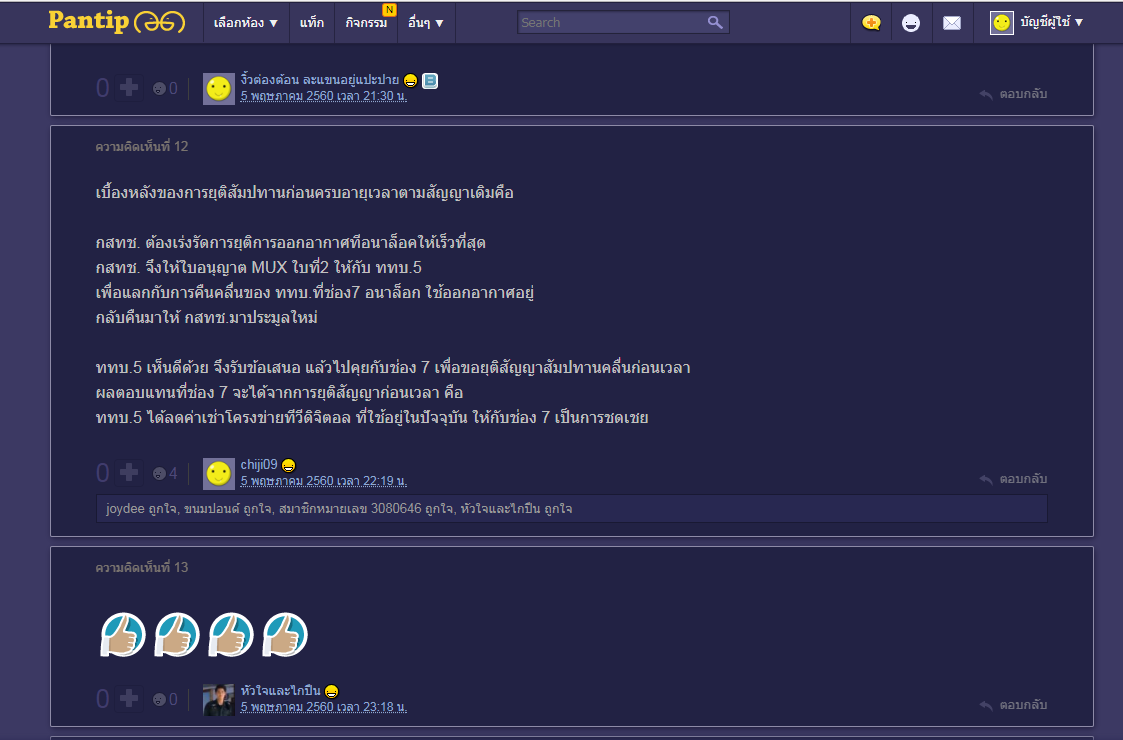Screen dimensions: 1123x740
Task: Open profile link จิ๋วต่องต้อน ละแขนอยู่แปะป่าย
Action: (x=319, y=80)
